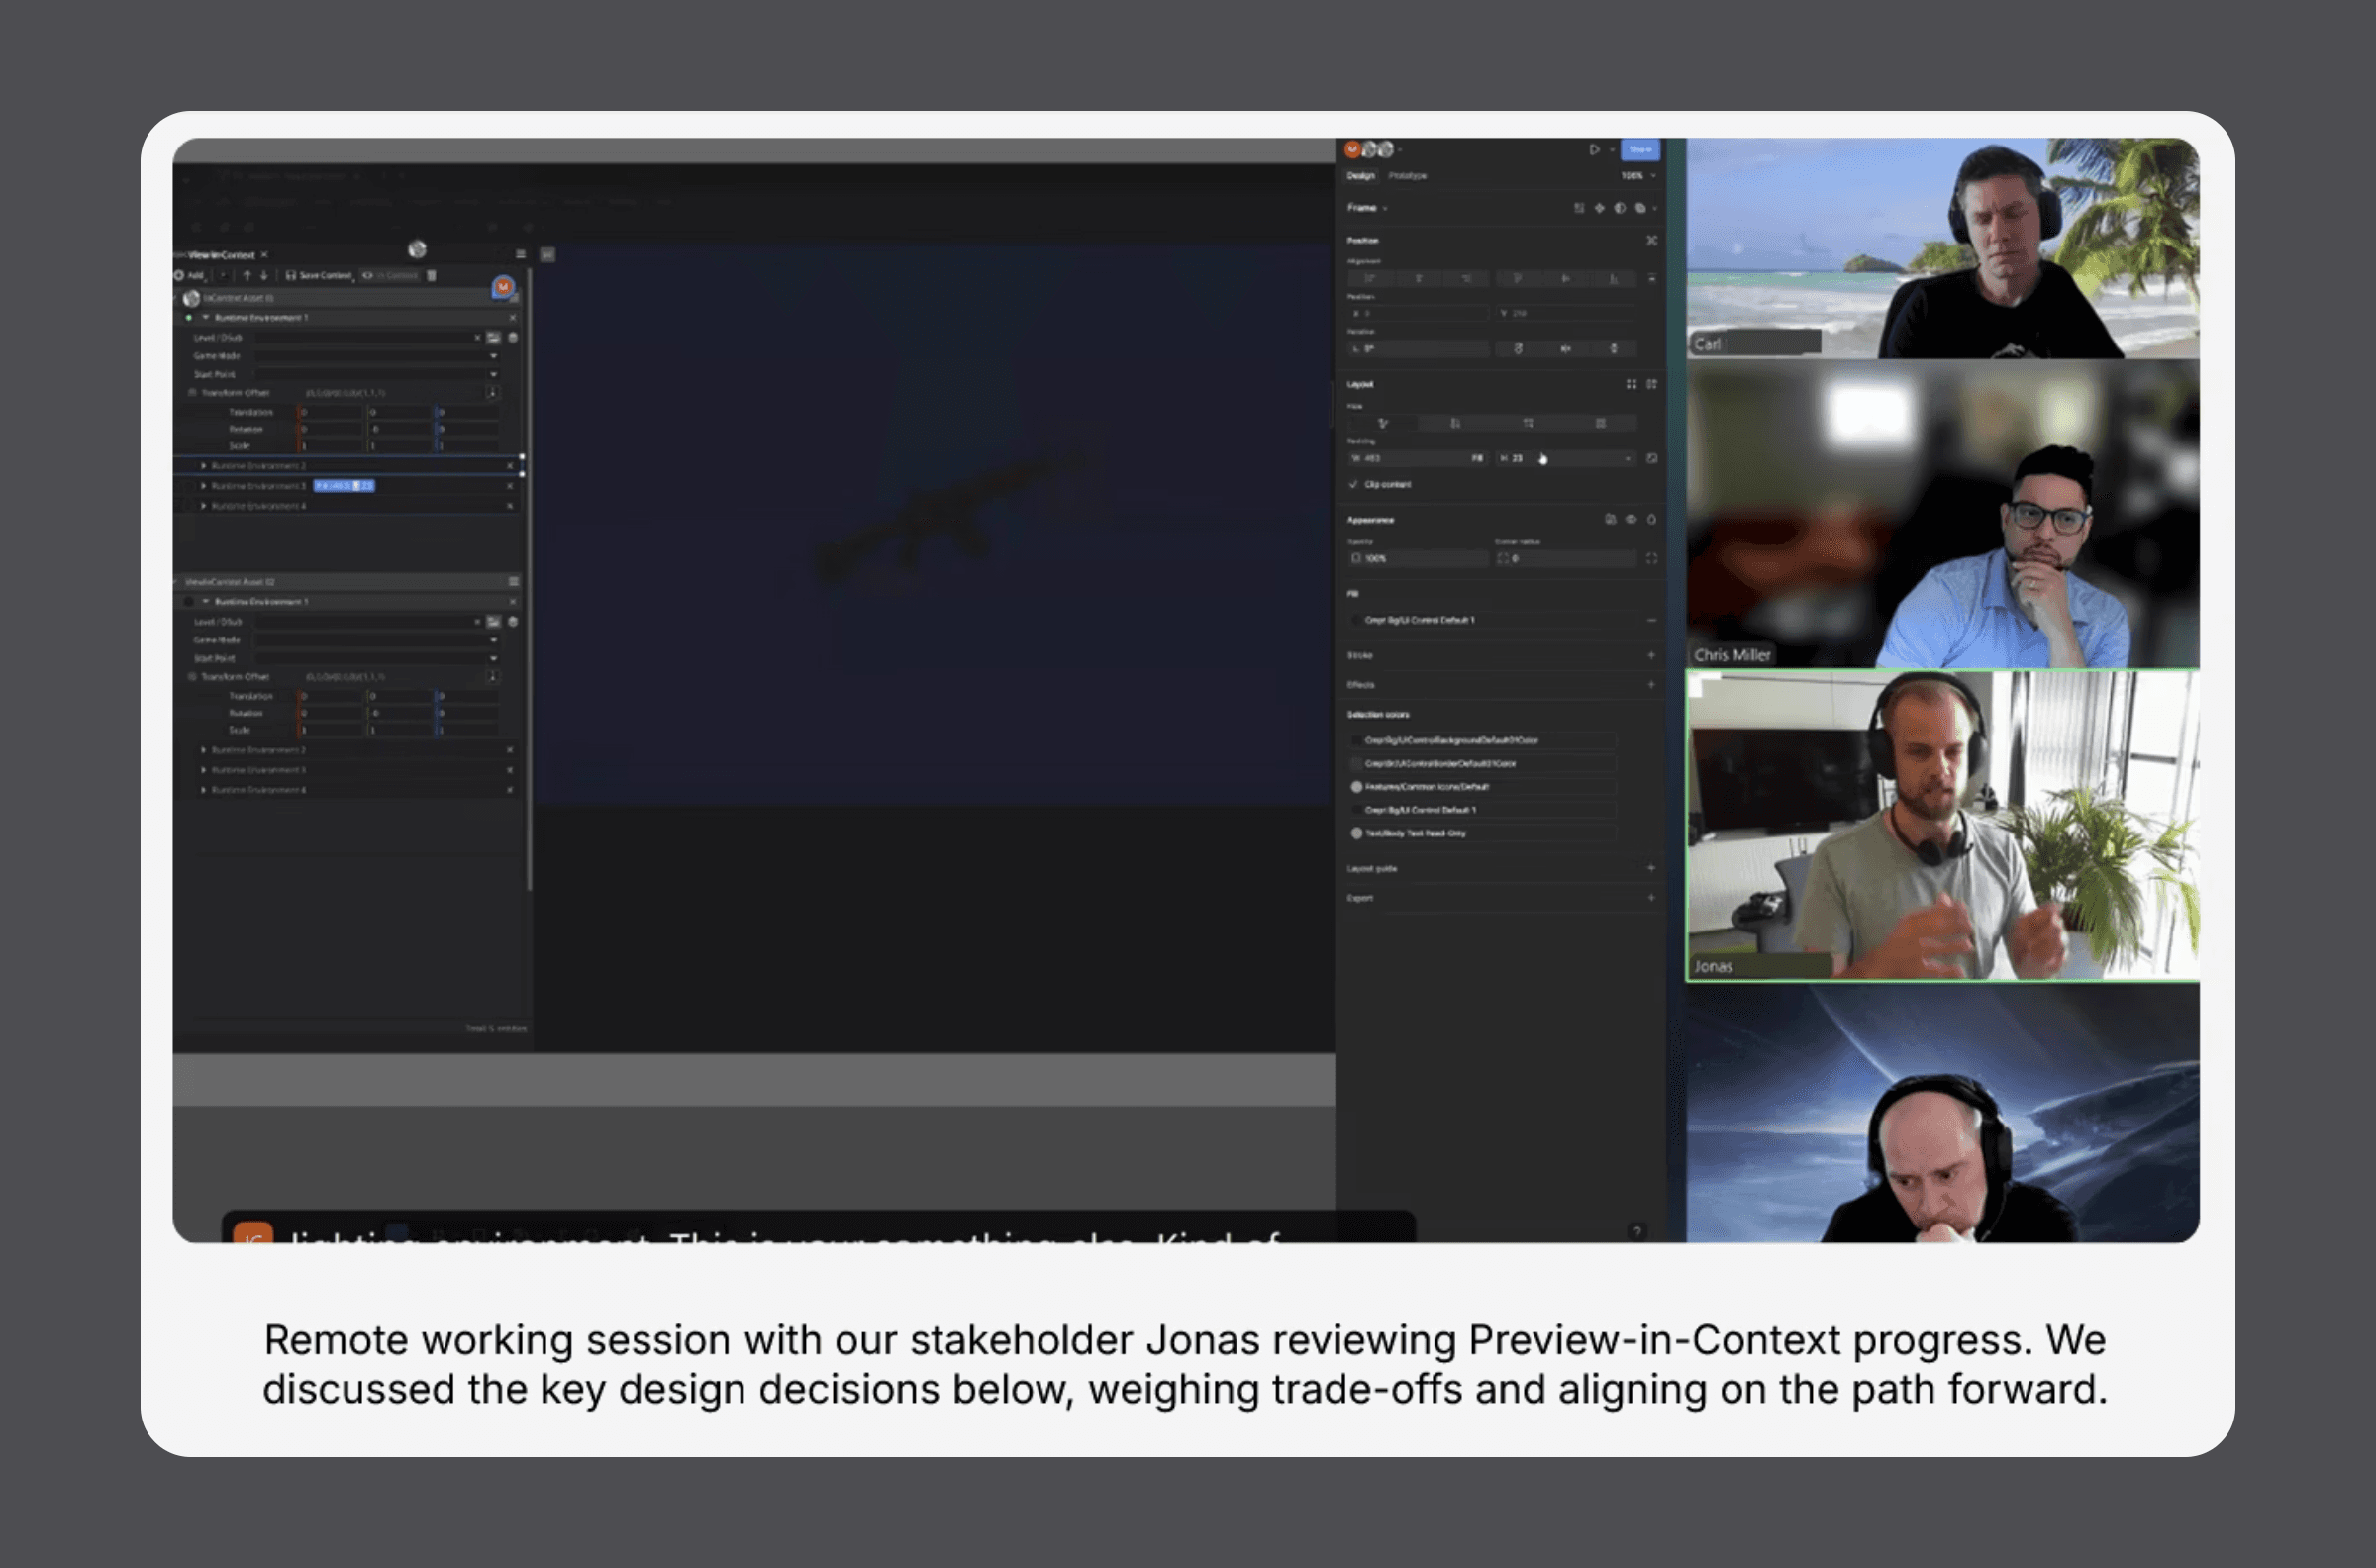Toggle the Clip content checkbox

(x=1354, y=485)
